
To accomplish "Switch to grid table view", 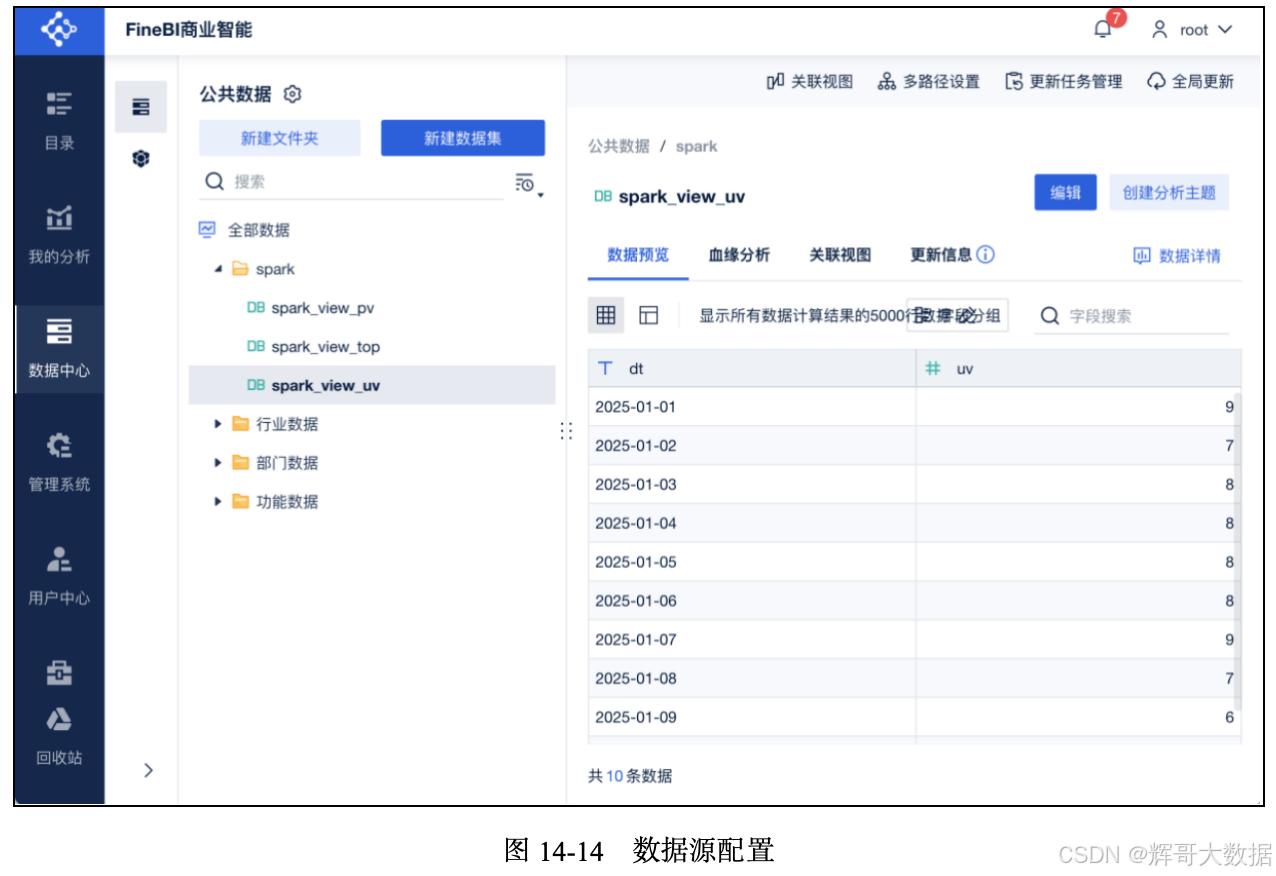I will click(x=606, y=315).
